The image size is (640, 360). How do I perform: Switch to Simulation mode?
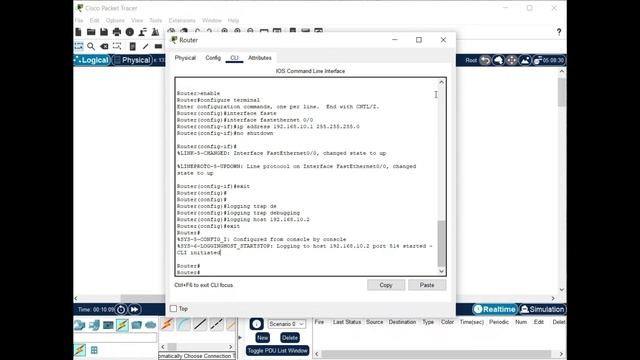point(542,309)
